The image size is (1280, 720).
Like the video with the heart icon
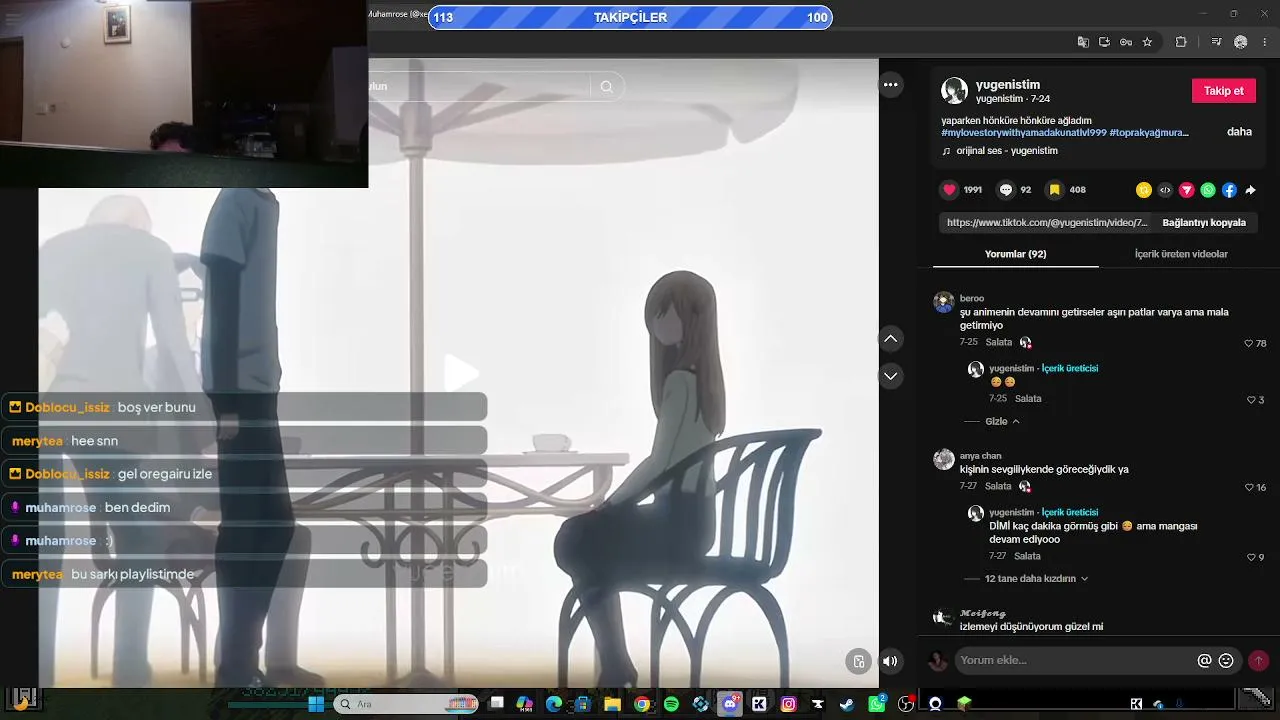(949, 190)
